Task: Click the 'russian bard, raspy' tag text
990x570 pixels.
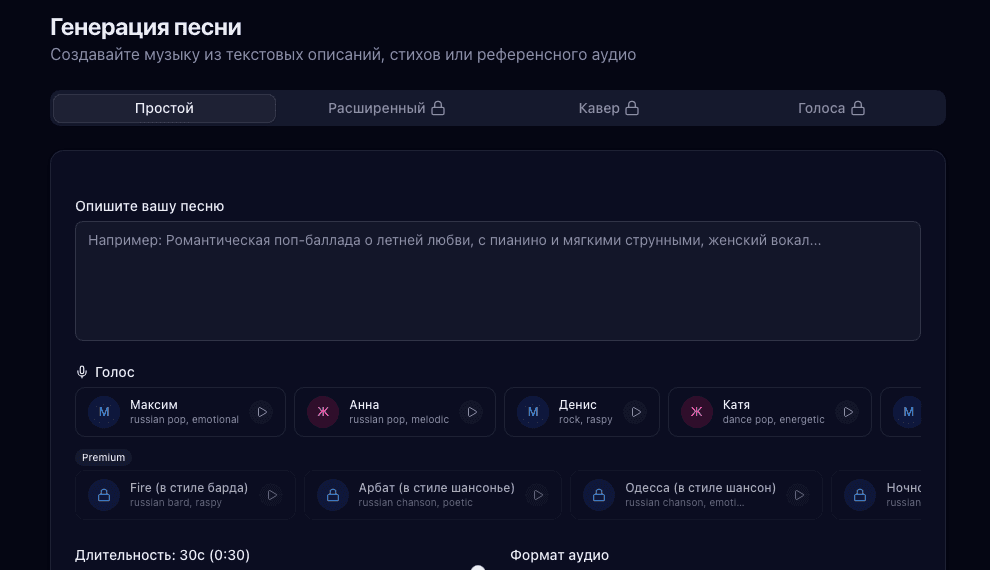Action: tap(176, 502)
